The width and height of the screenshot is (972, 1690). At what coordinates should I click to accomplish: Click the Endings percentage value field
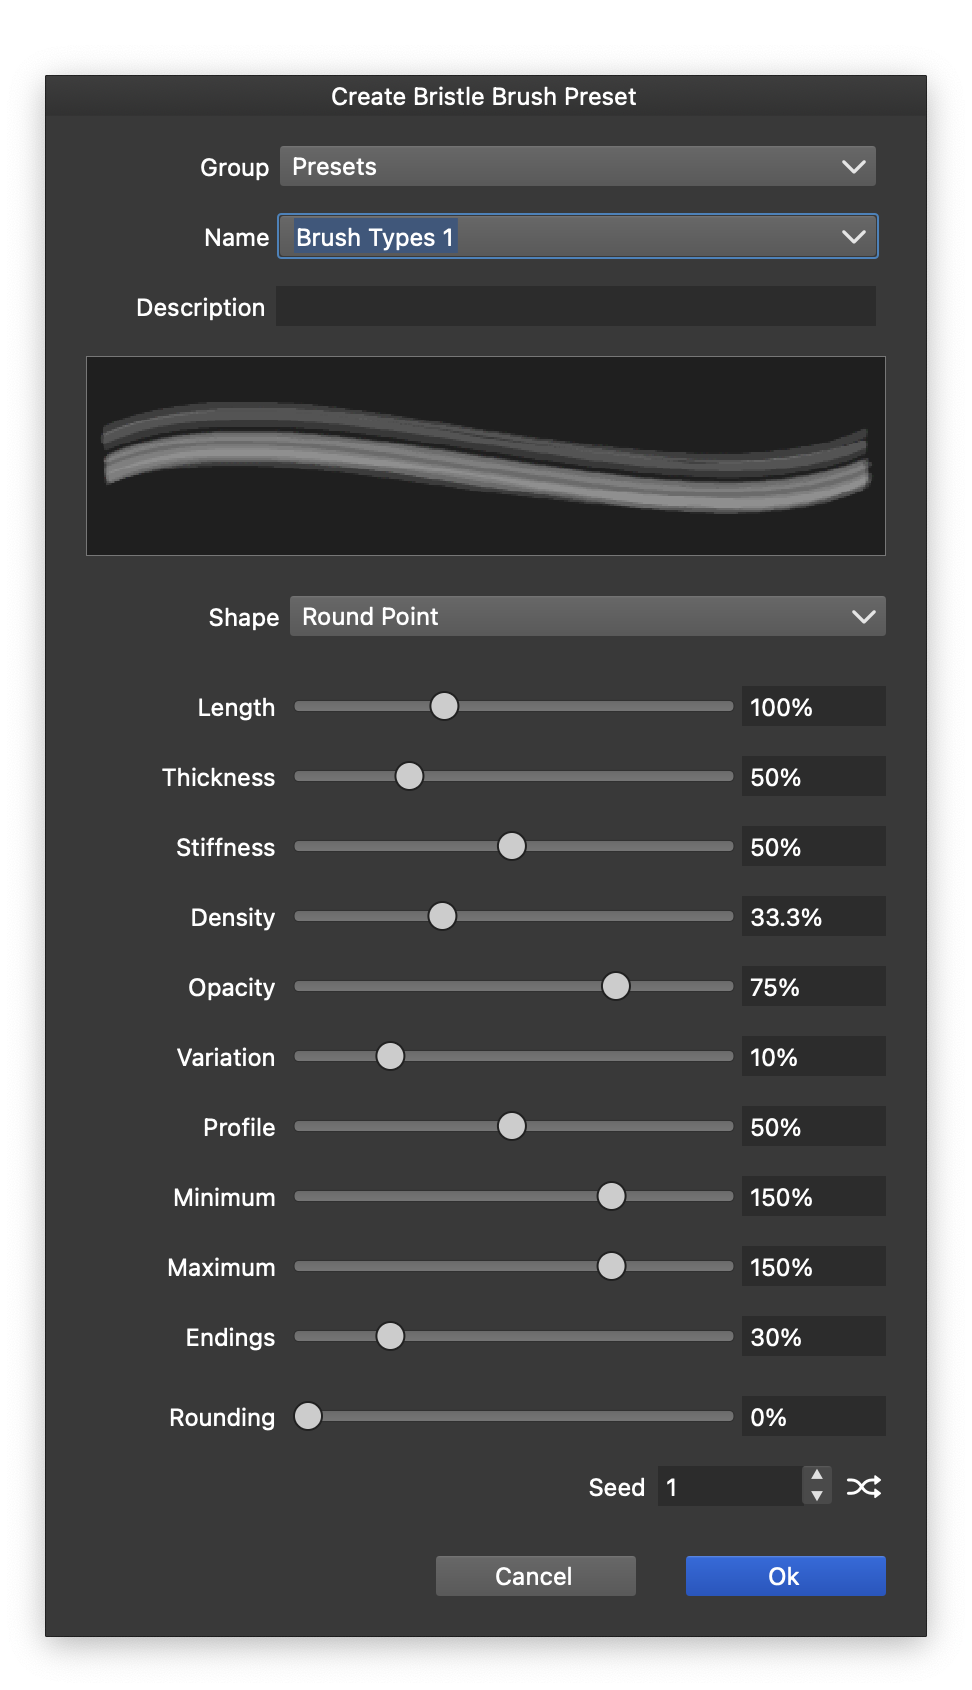813,1336
